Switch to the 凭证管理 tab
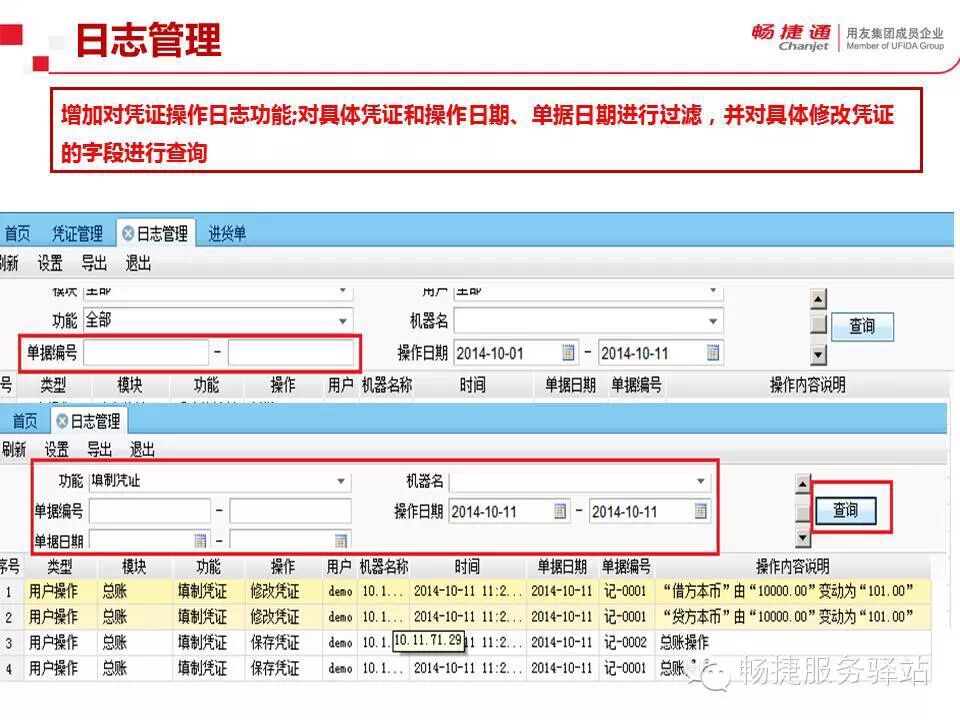The image size is (960, 720). [x=77, y=233]
